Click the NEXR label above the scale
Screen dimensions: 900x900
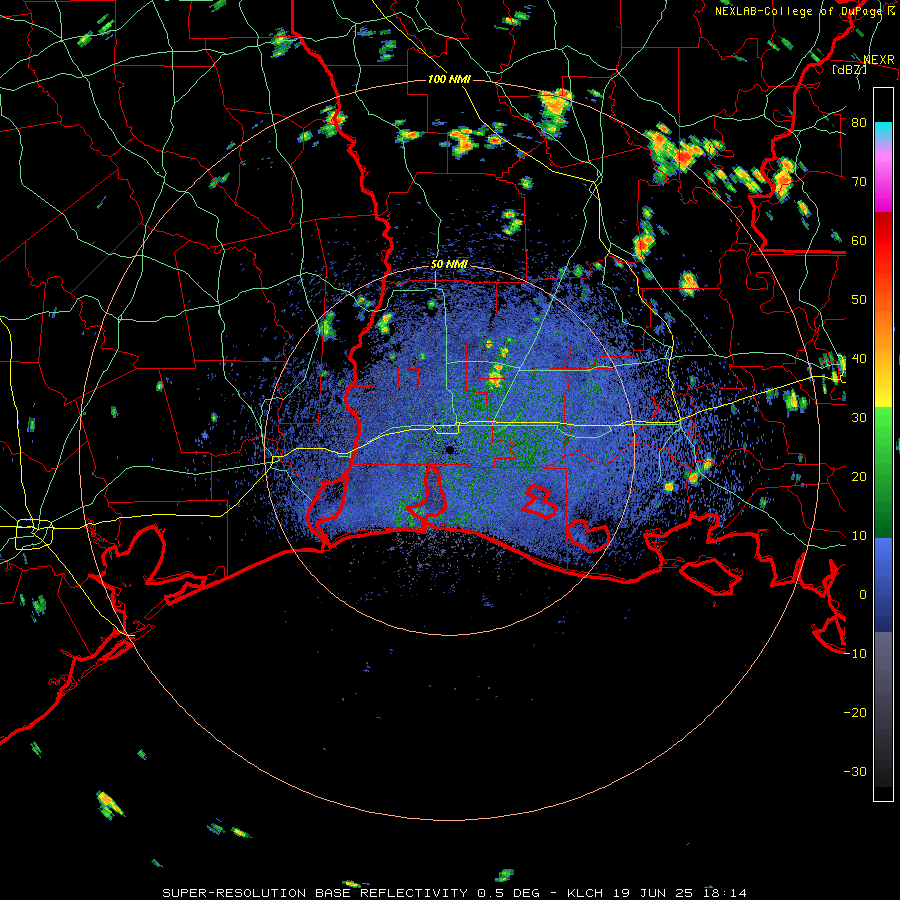click(879, 59)
